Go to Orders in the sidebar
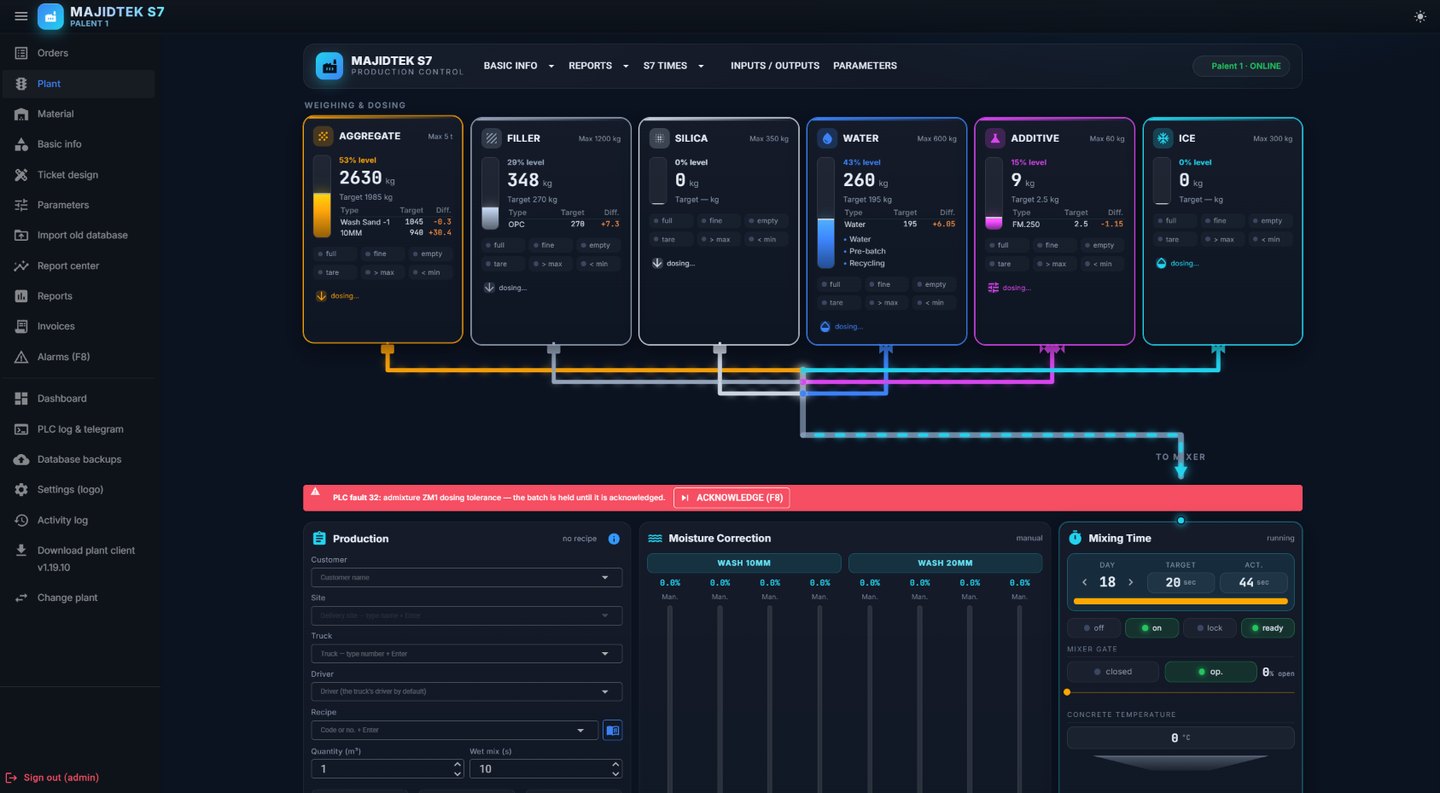This screenshot has width=1440, height=793. [x=79, y=53]
